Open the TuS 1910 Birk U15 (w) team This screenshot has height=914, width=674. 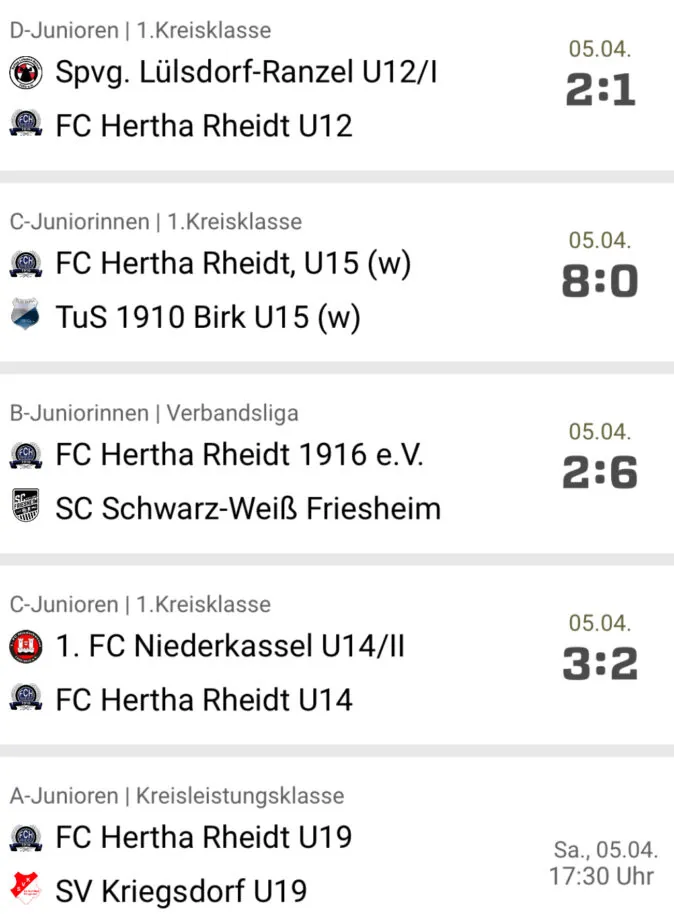click(x=208, y=318)
